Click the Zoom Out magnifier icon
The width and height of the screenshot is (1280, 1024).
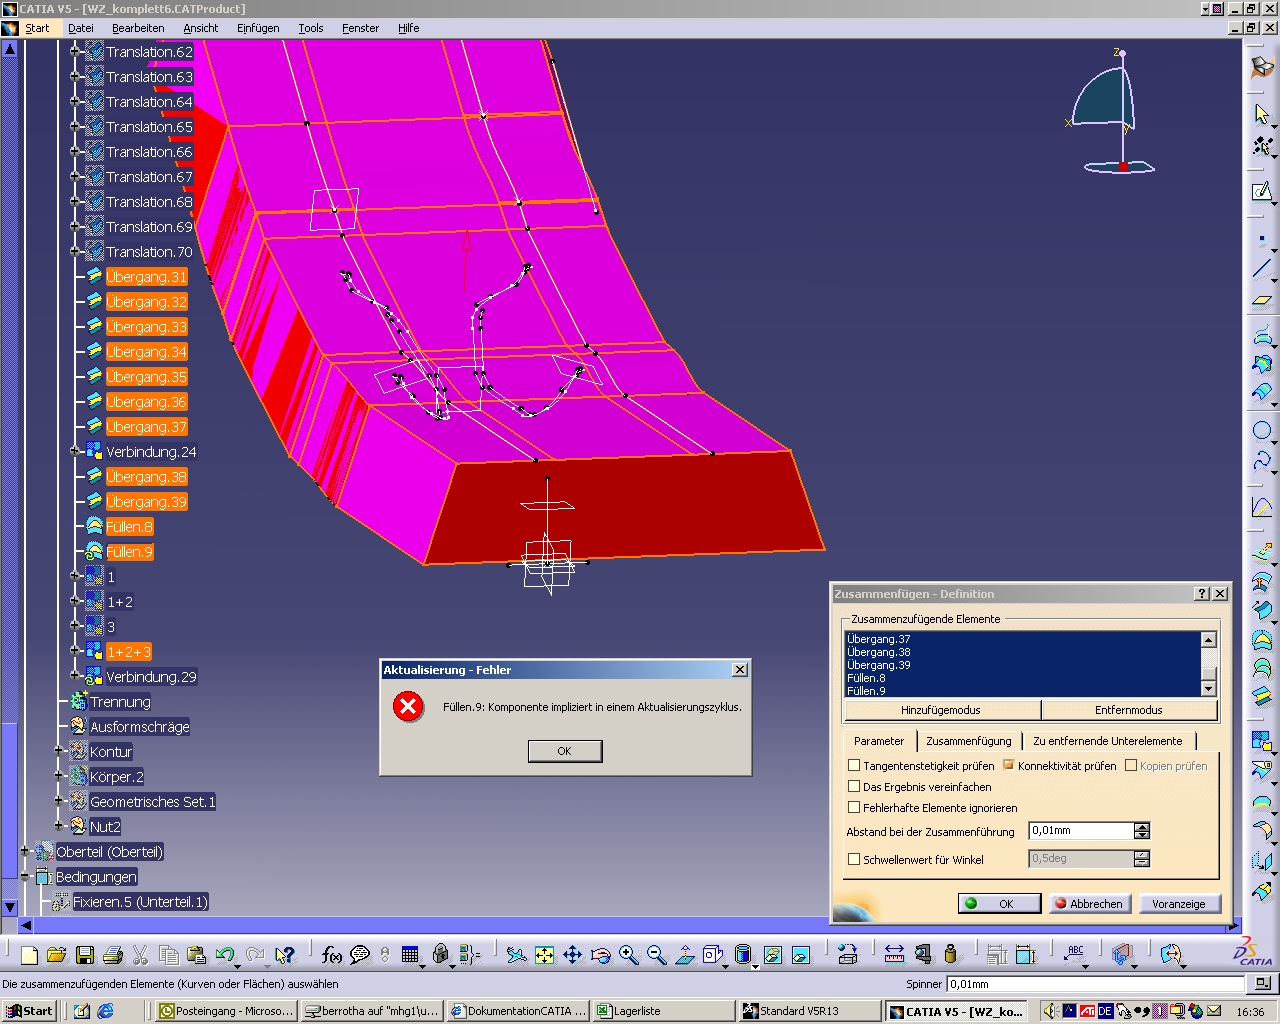point(656,955)
